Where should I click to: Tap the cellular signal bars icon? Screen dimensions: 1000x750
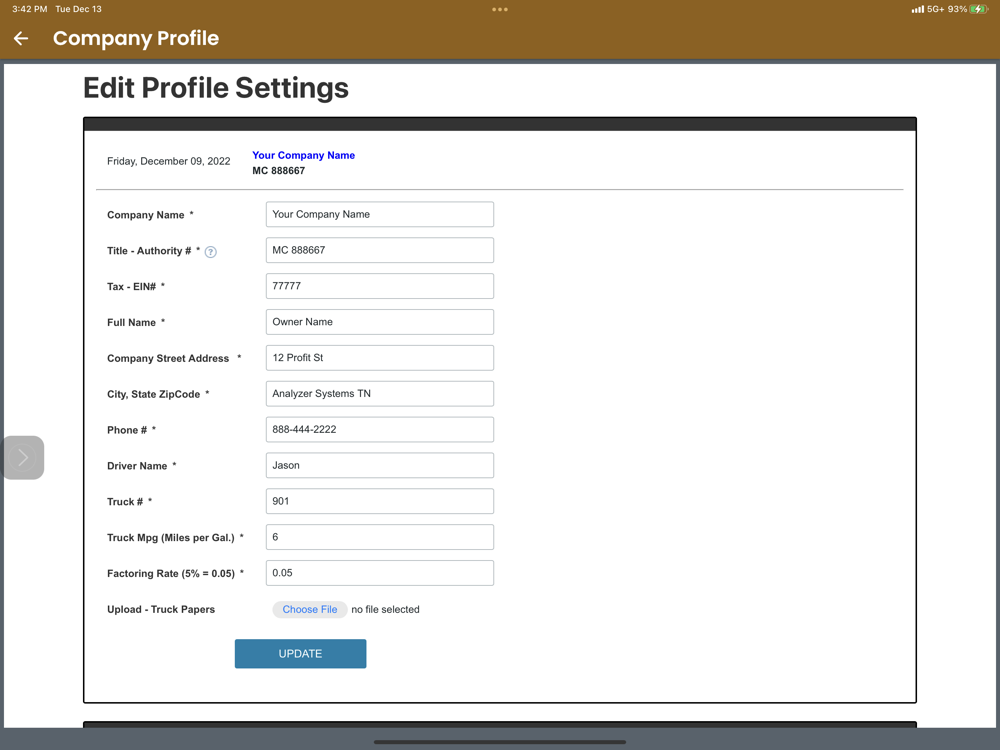click(x=918, y=9)
